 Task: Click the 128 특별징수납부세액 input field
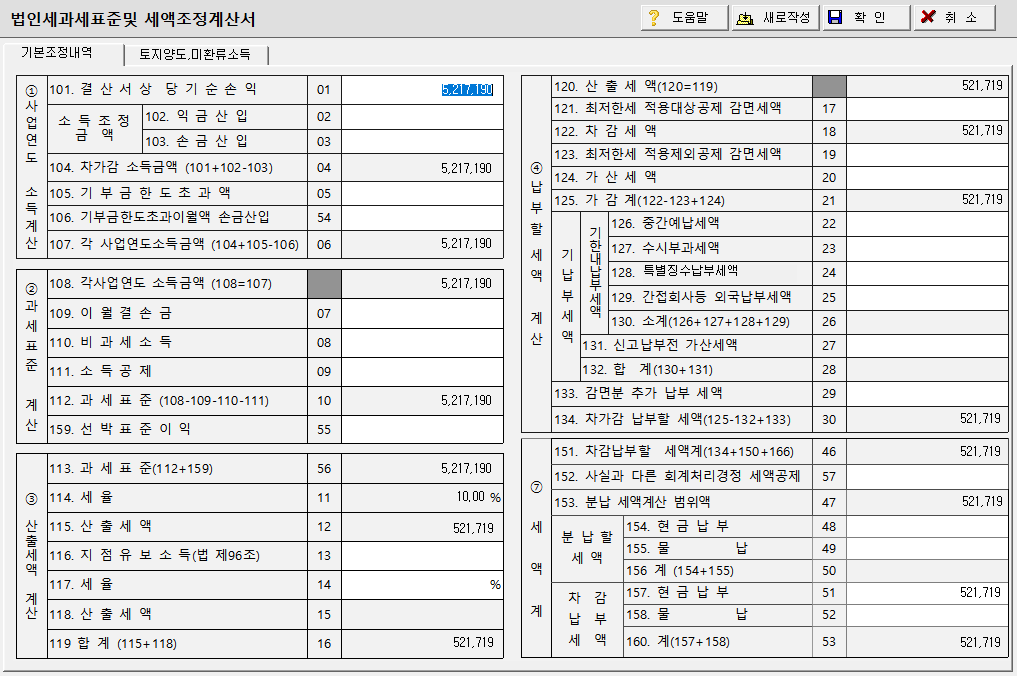(x=927, y=272)
